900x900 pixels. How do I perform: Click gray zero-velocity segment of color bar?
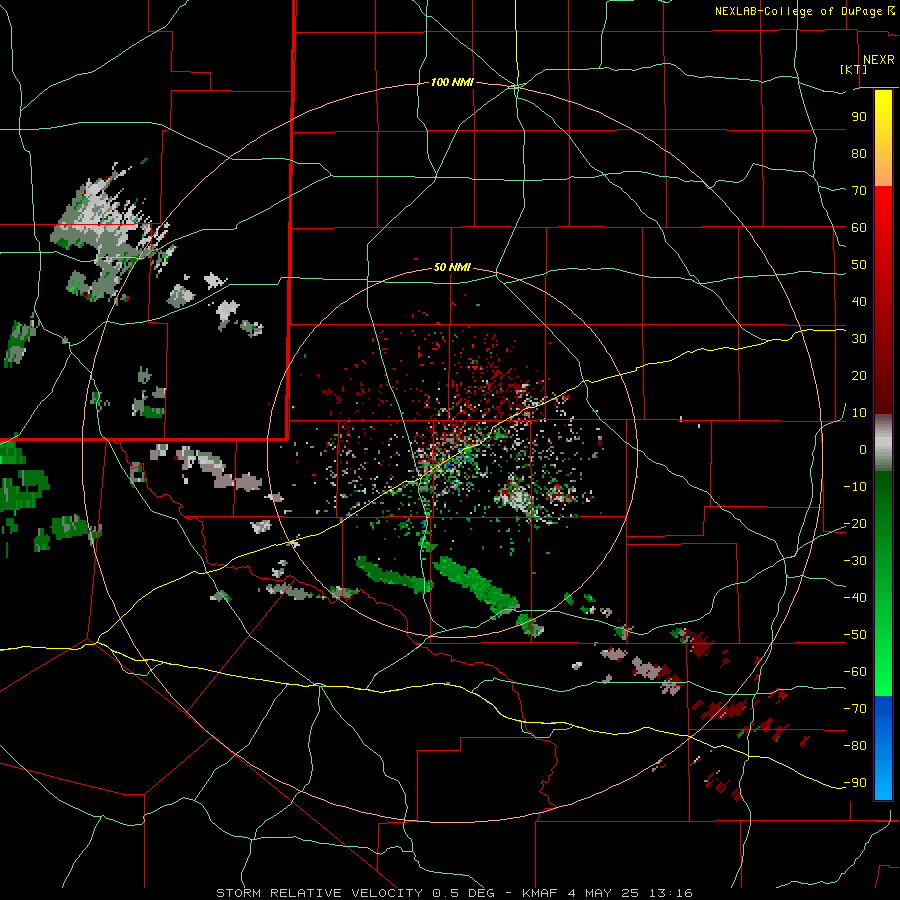883,443
